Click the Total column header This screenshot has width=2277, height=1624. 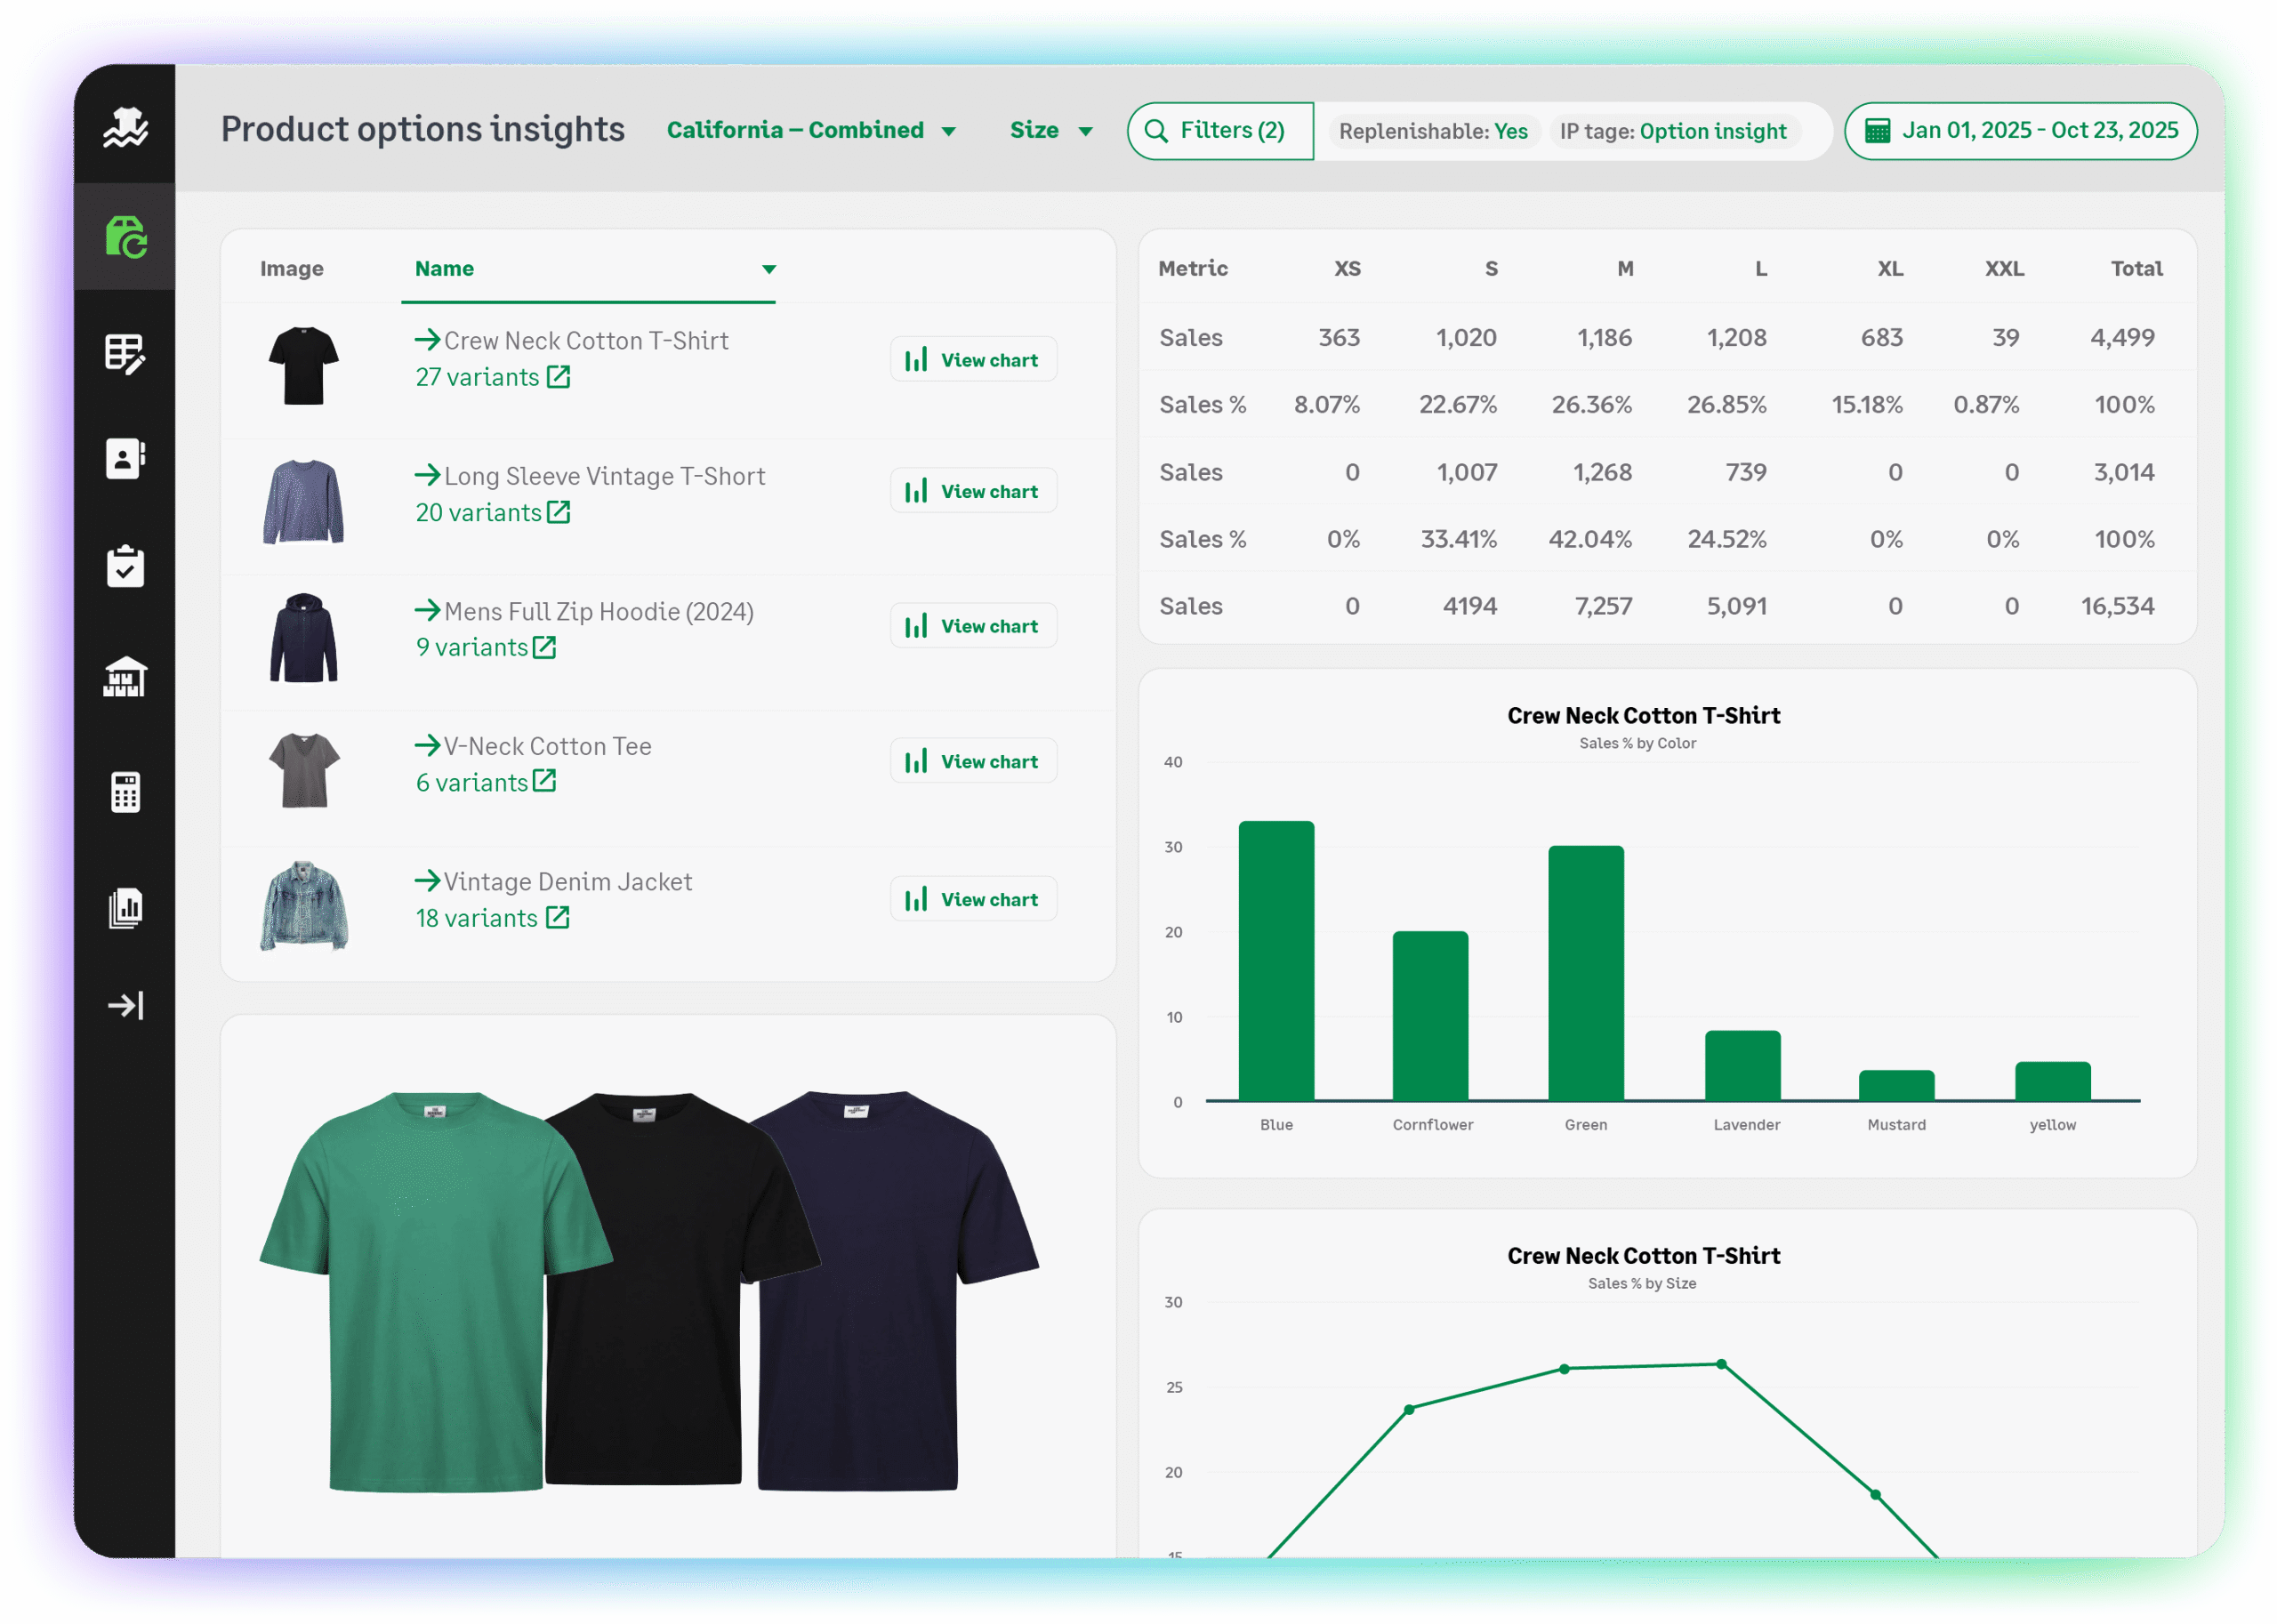2137,268
